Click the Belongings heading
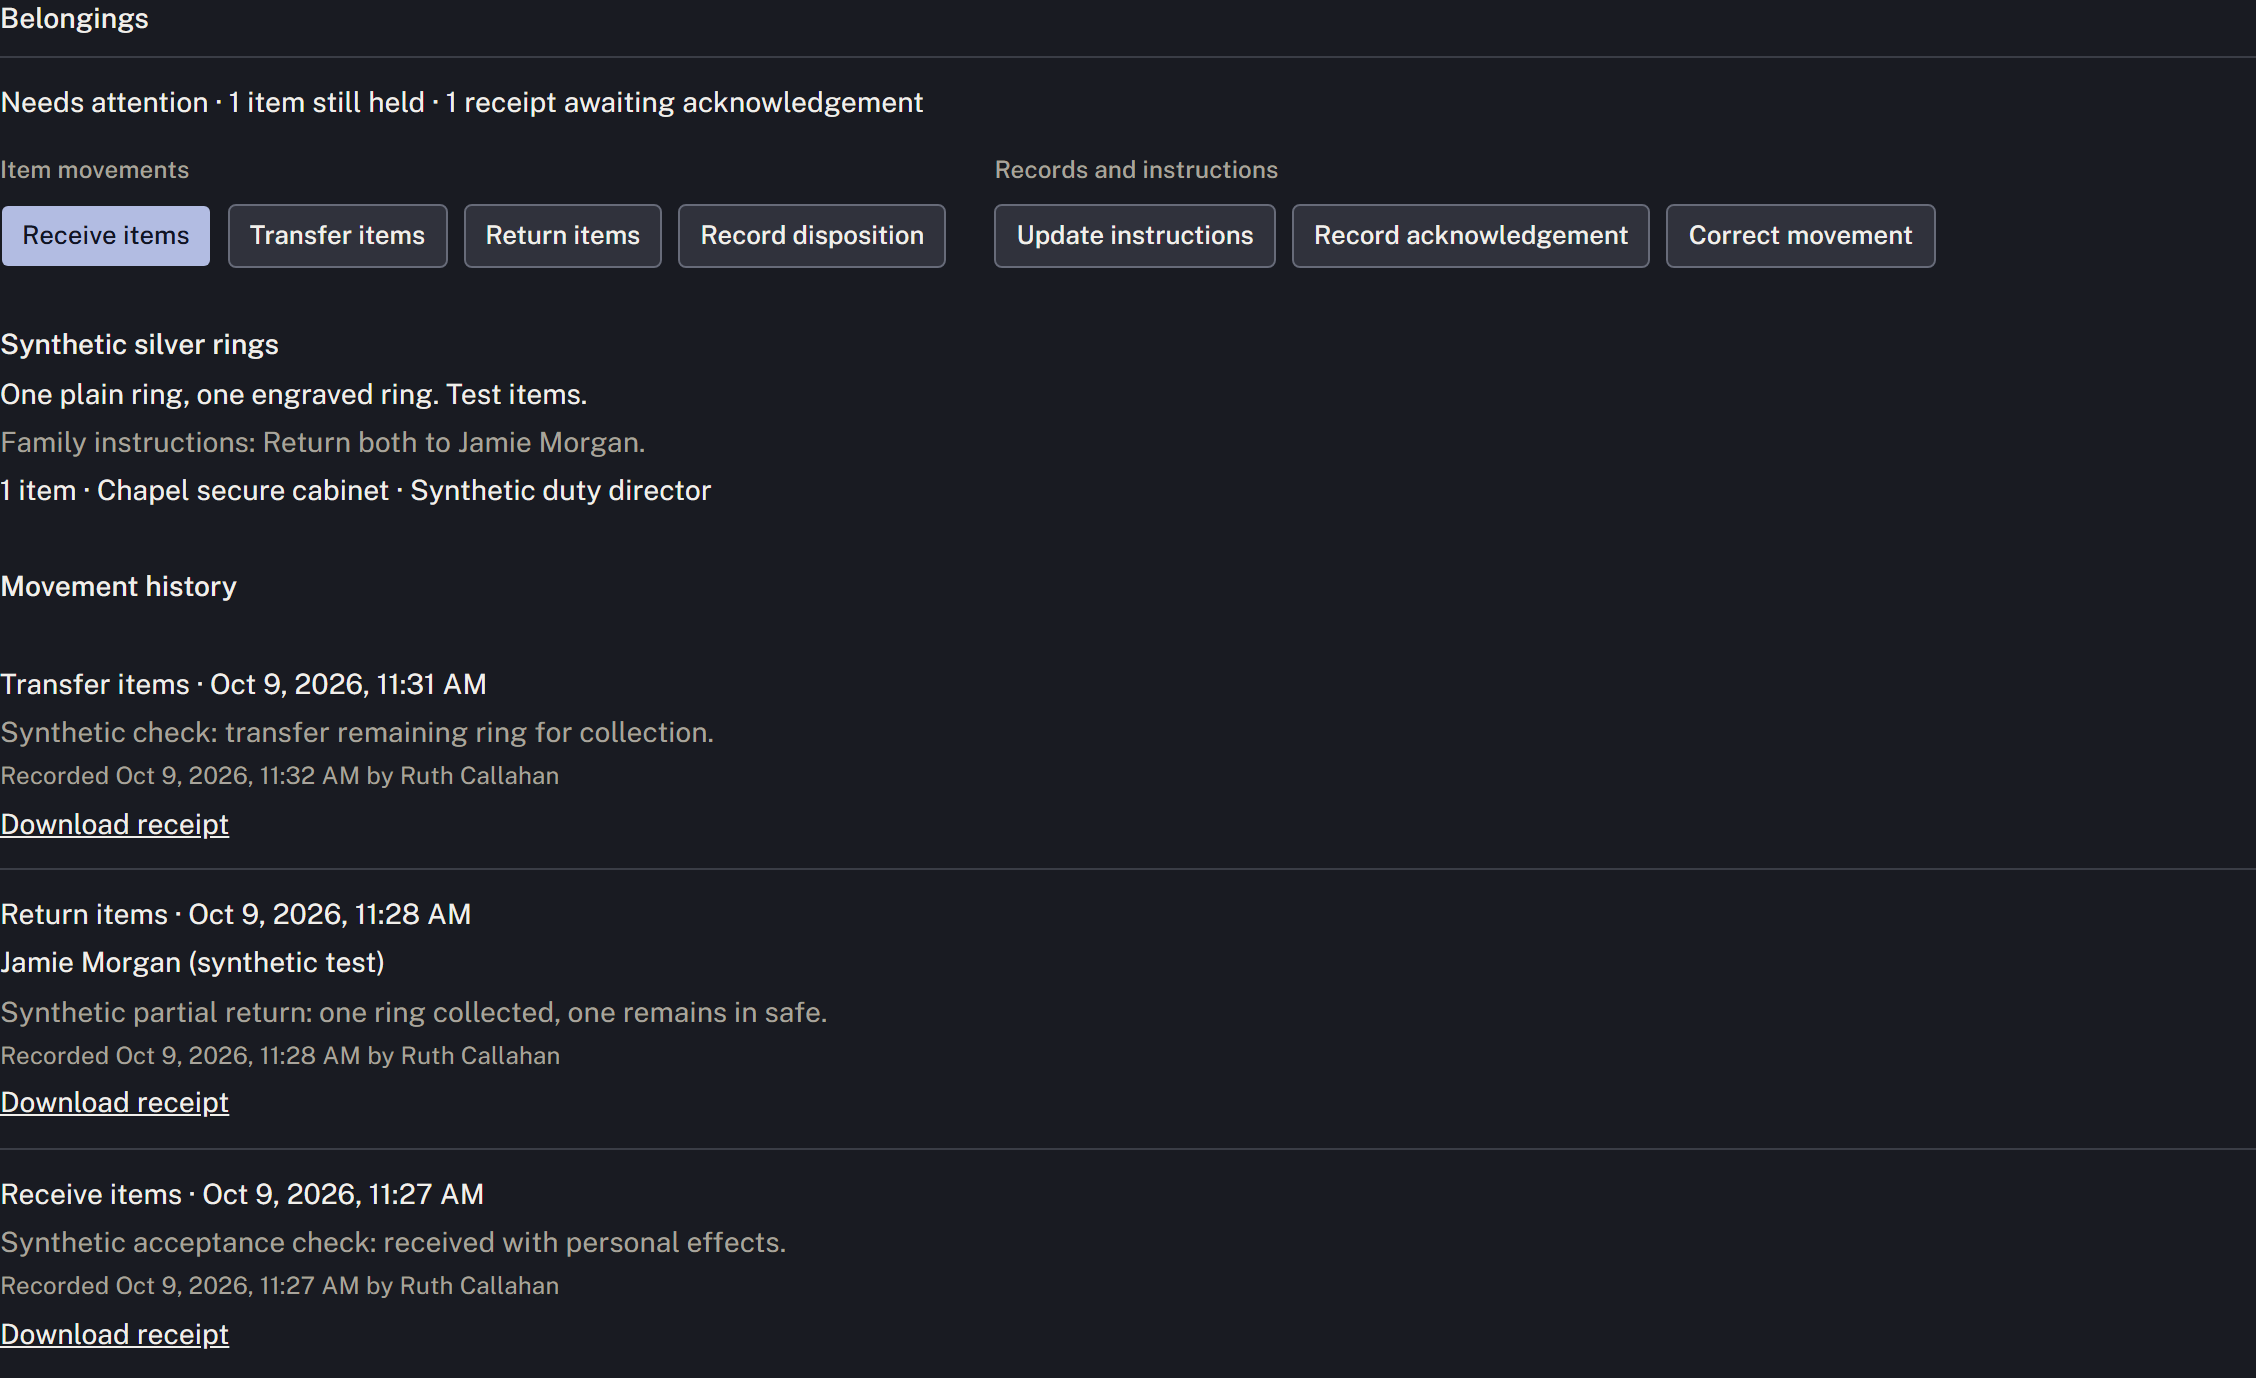 tap(74, 18)
